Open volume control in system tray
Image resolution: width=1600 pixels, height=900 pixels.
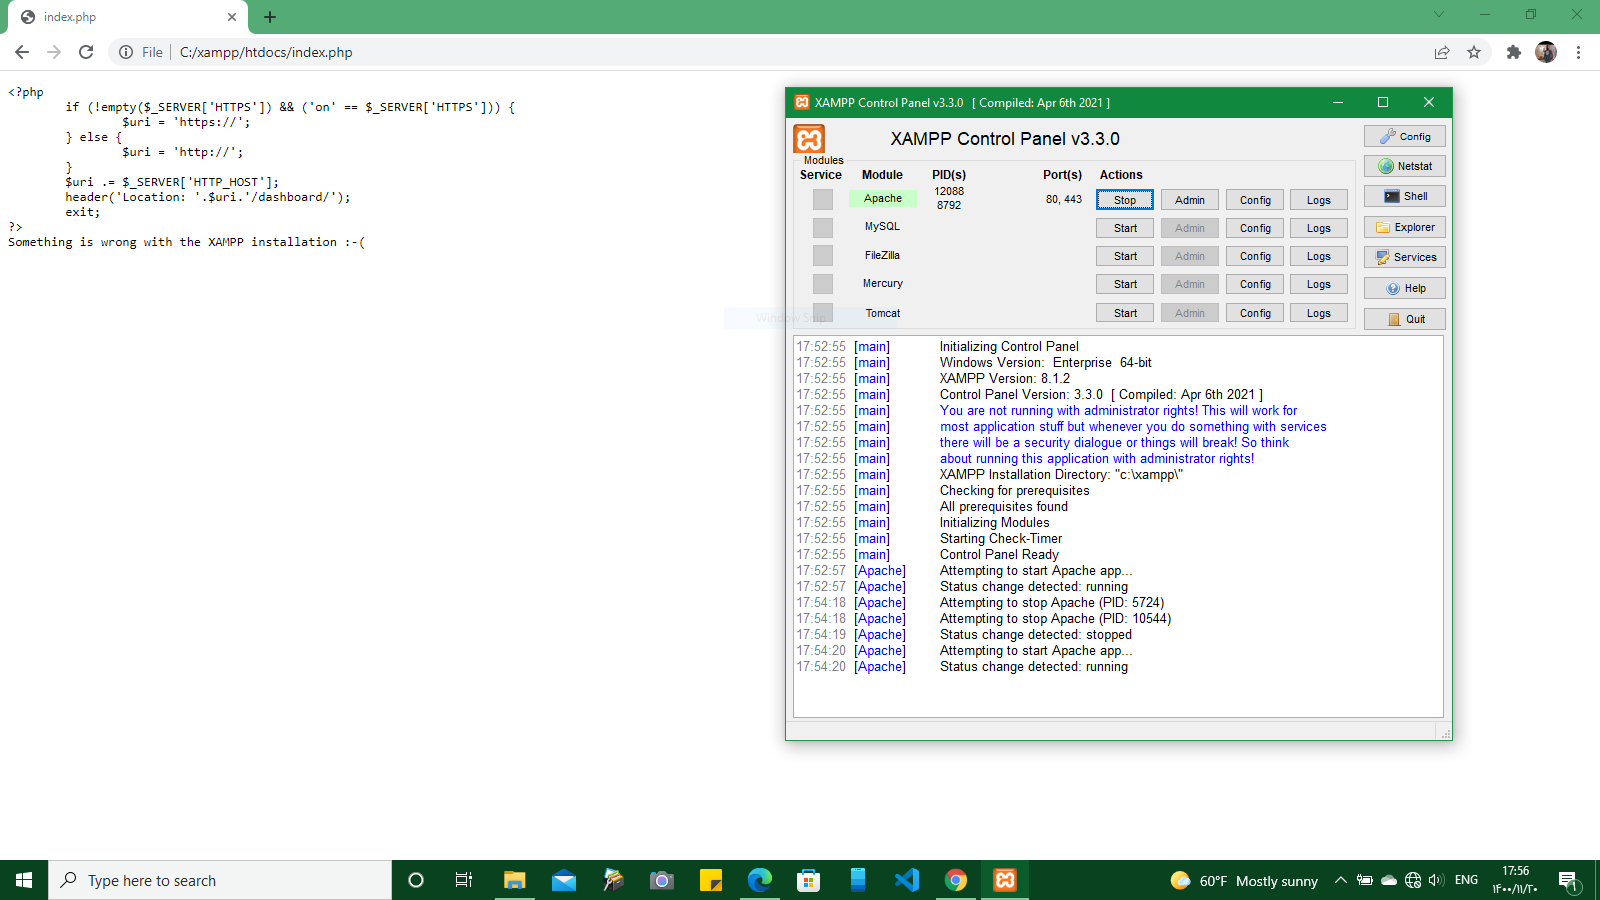coord(1436,880)
